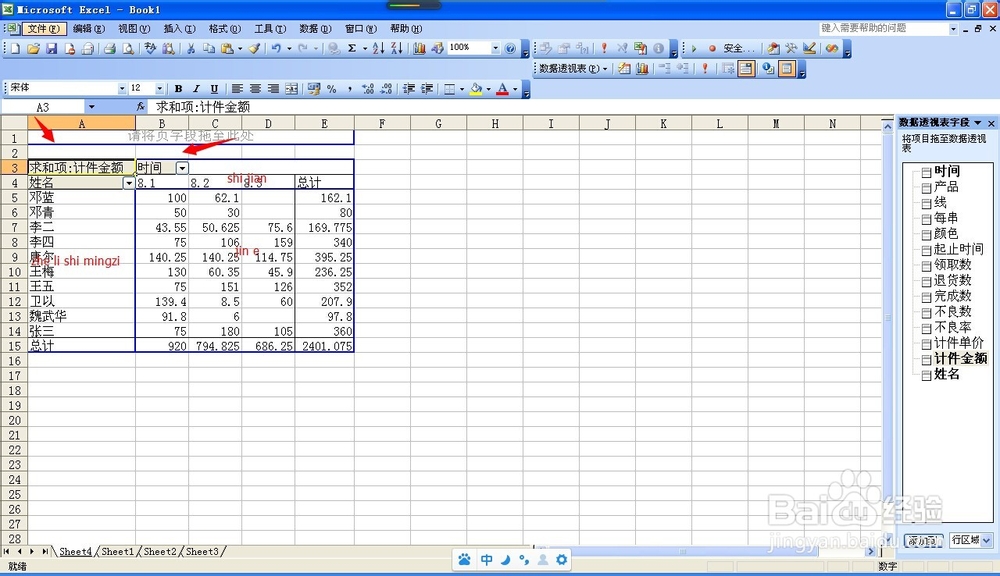The image size is (1000, 576).
Task: Open the 数据 menu
Action: [x=315, y=29]
